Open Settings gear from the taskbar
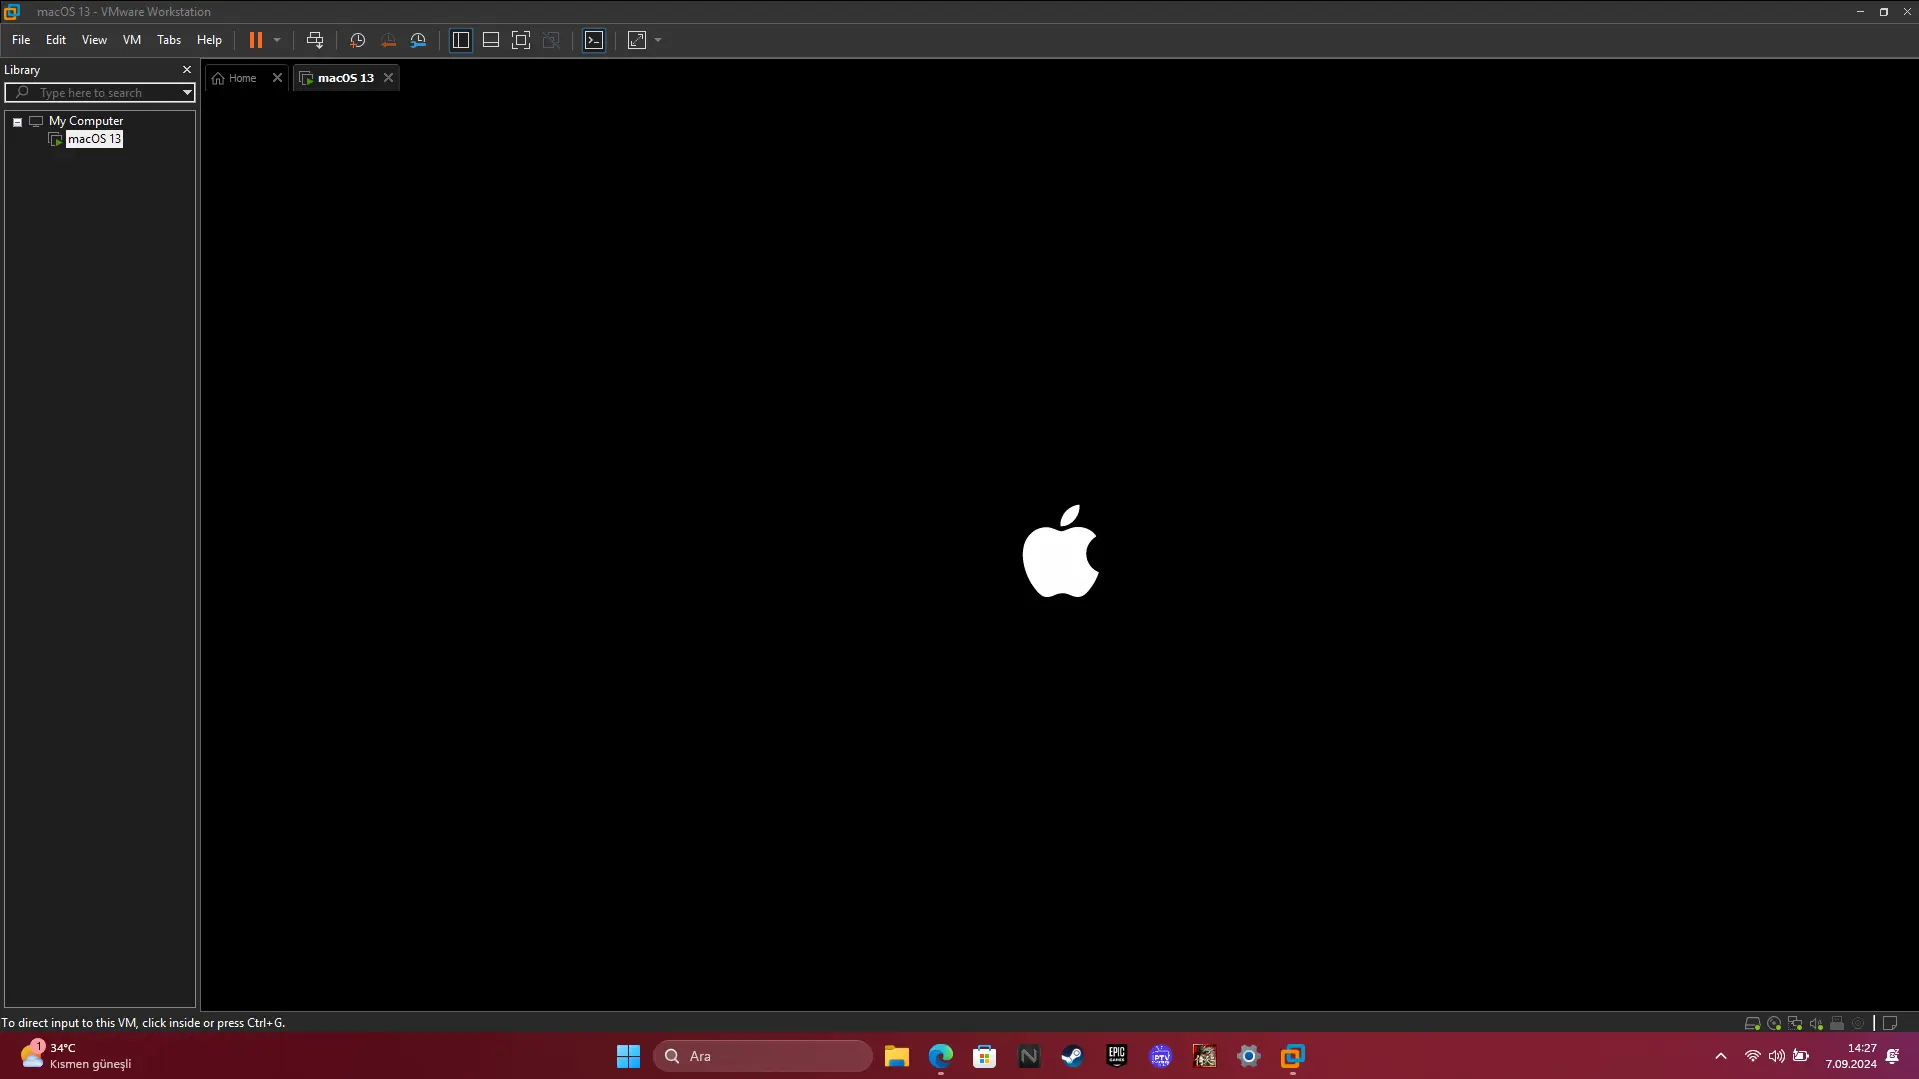This screenshot has width=1919, height=1079. [x=1249, y=1056]
